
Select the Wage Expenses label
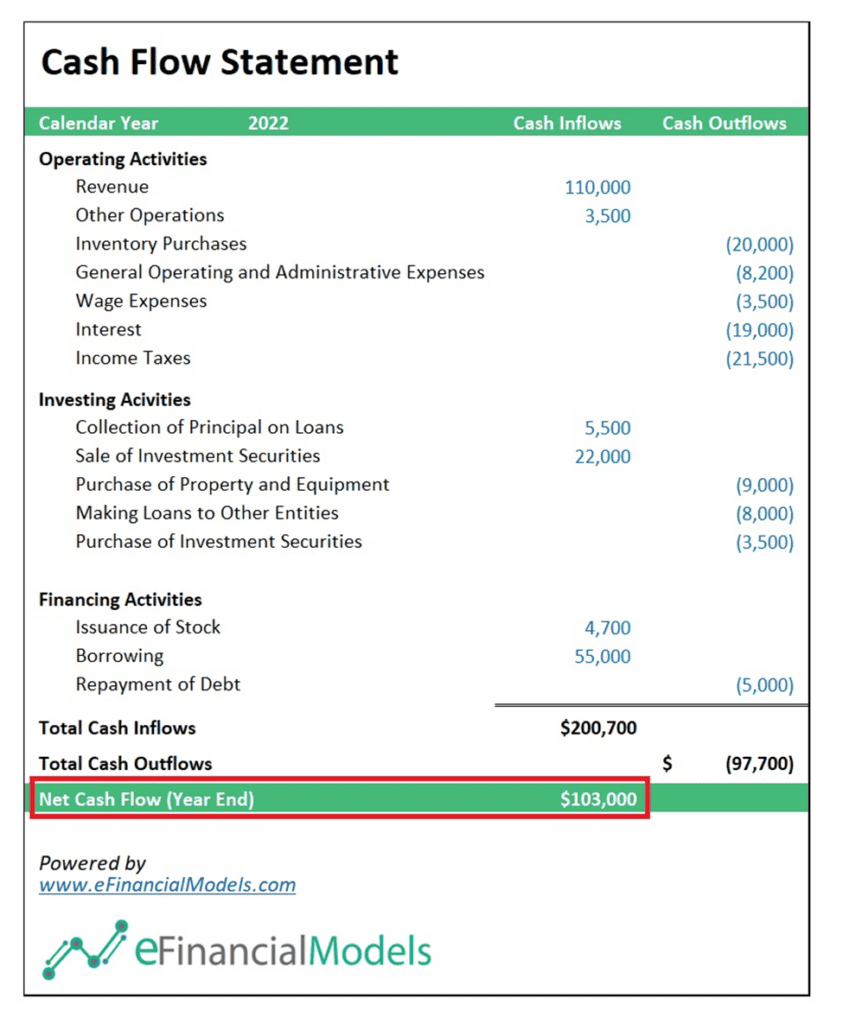[141, 301]
